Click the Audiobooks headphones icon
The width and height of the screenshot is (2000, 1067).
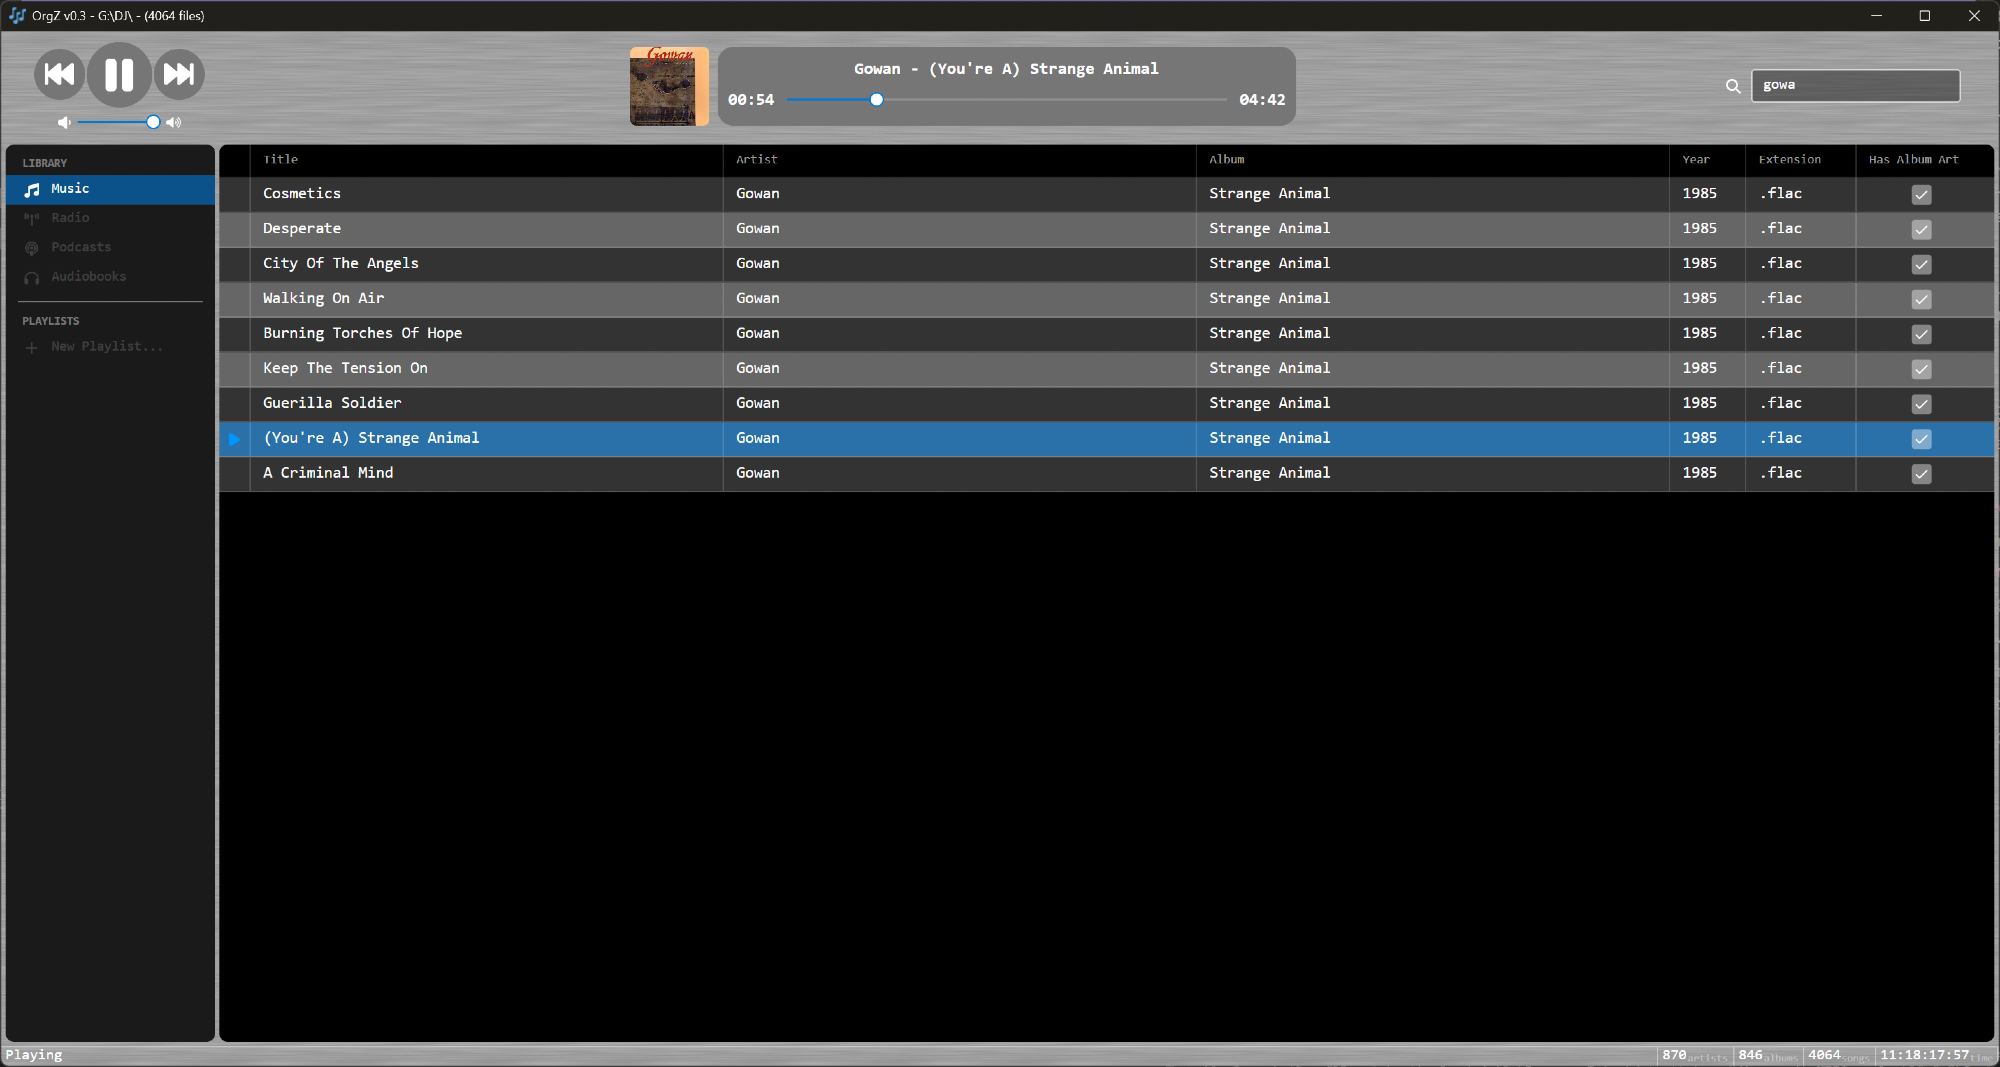pyautogui.click(x=32, y=278)
